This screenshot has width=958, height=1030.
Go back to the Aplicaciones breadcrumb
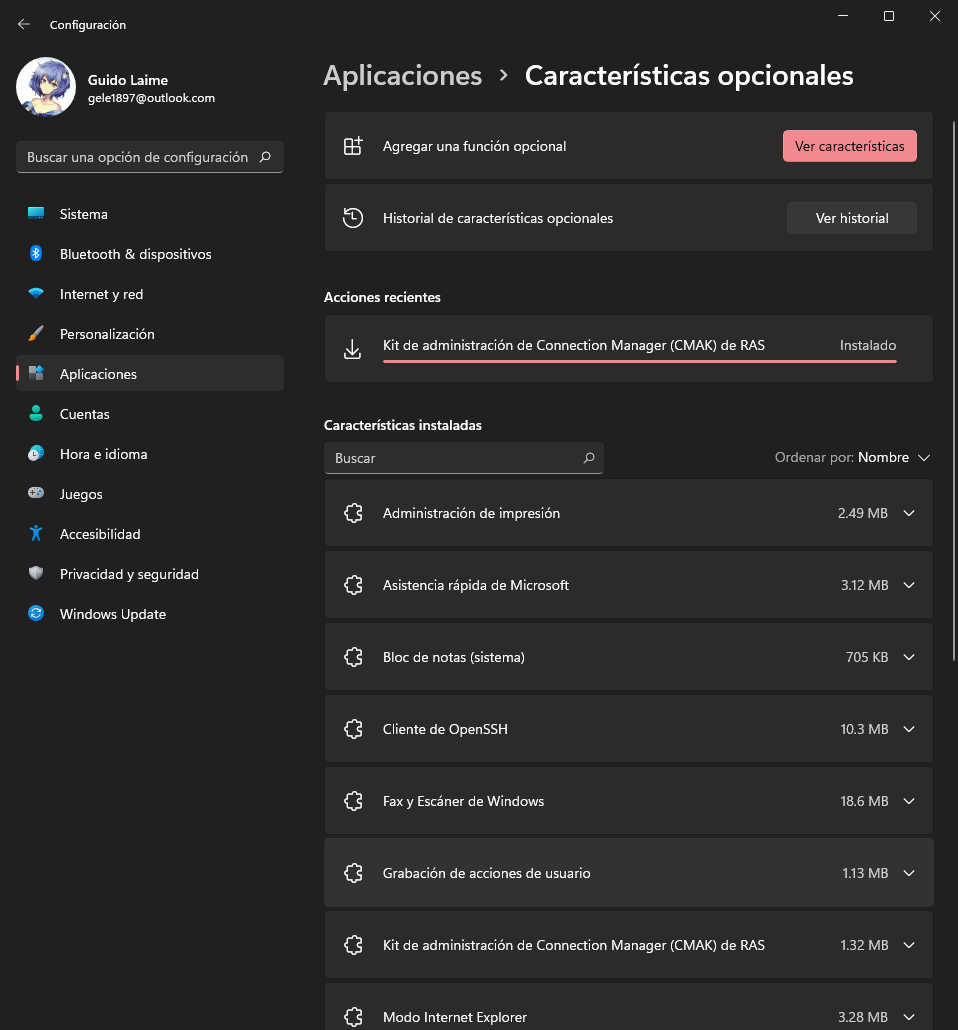pos(403,76)
